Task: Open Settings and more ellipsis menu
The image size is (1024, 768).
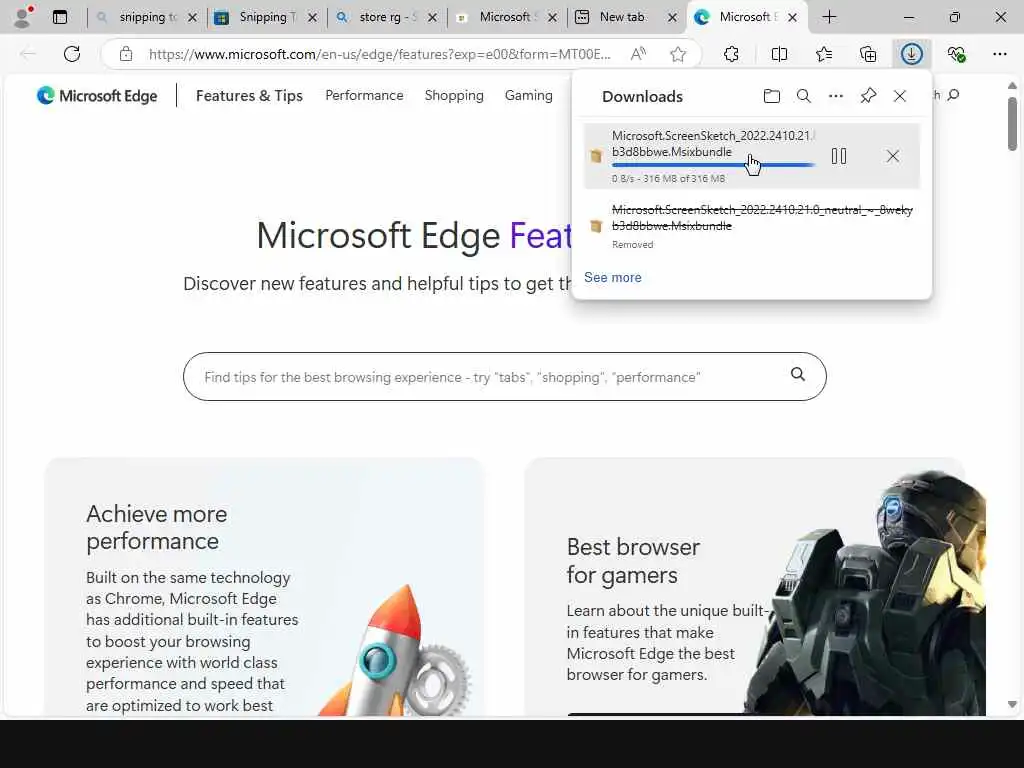Action: pyautogui.click(x=1000, y=54)
